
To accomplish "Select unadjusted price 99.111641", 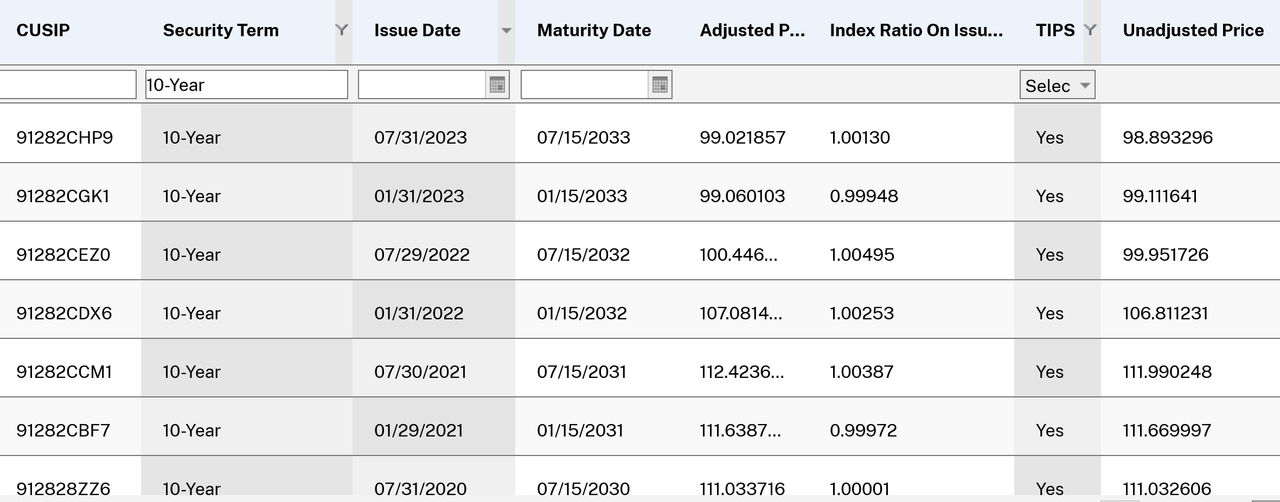I will click(x=1160, y=196).
